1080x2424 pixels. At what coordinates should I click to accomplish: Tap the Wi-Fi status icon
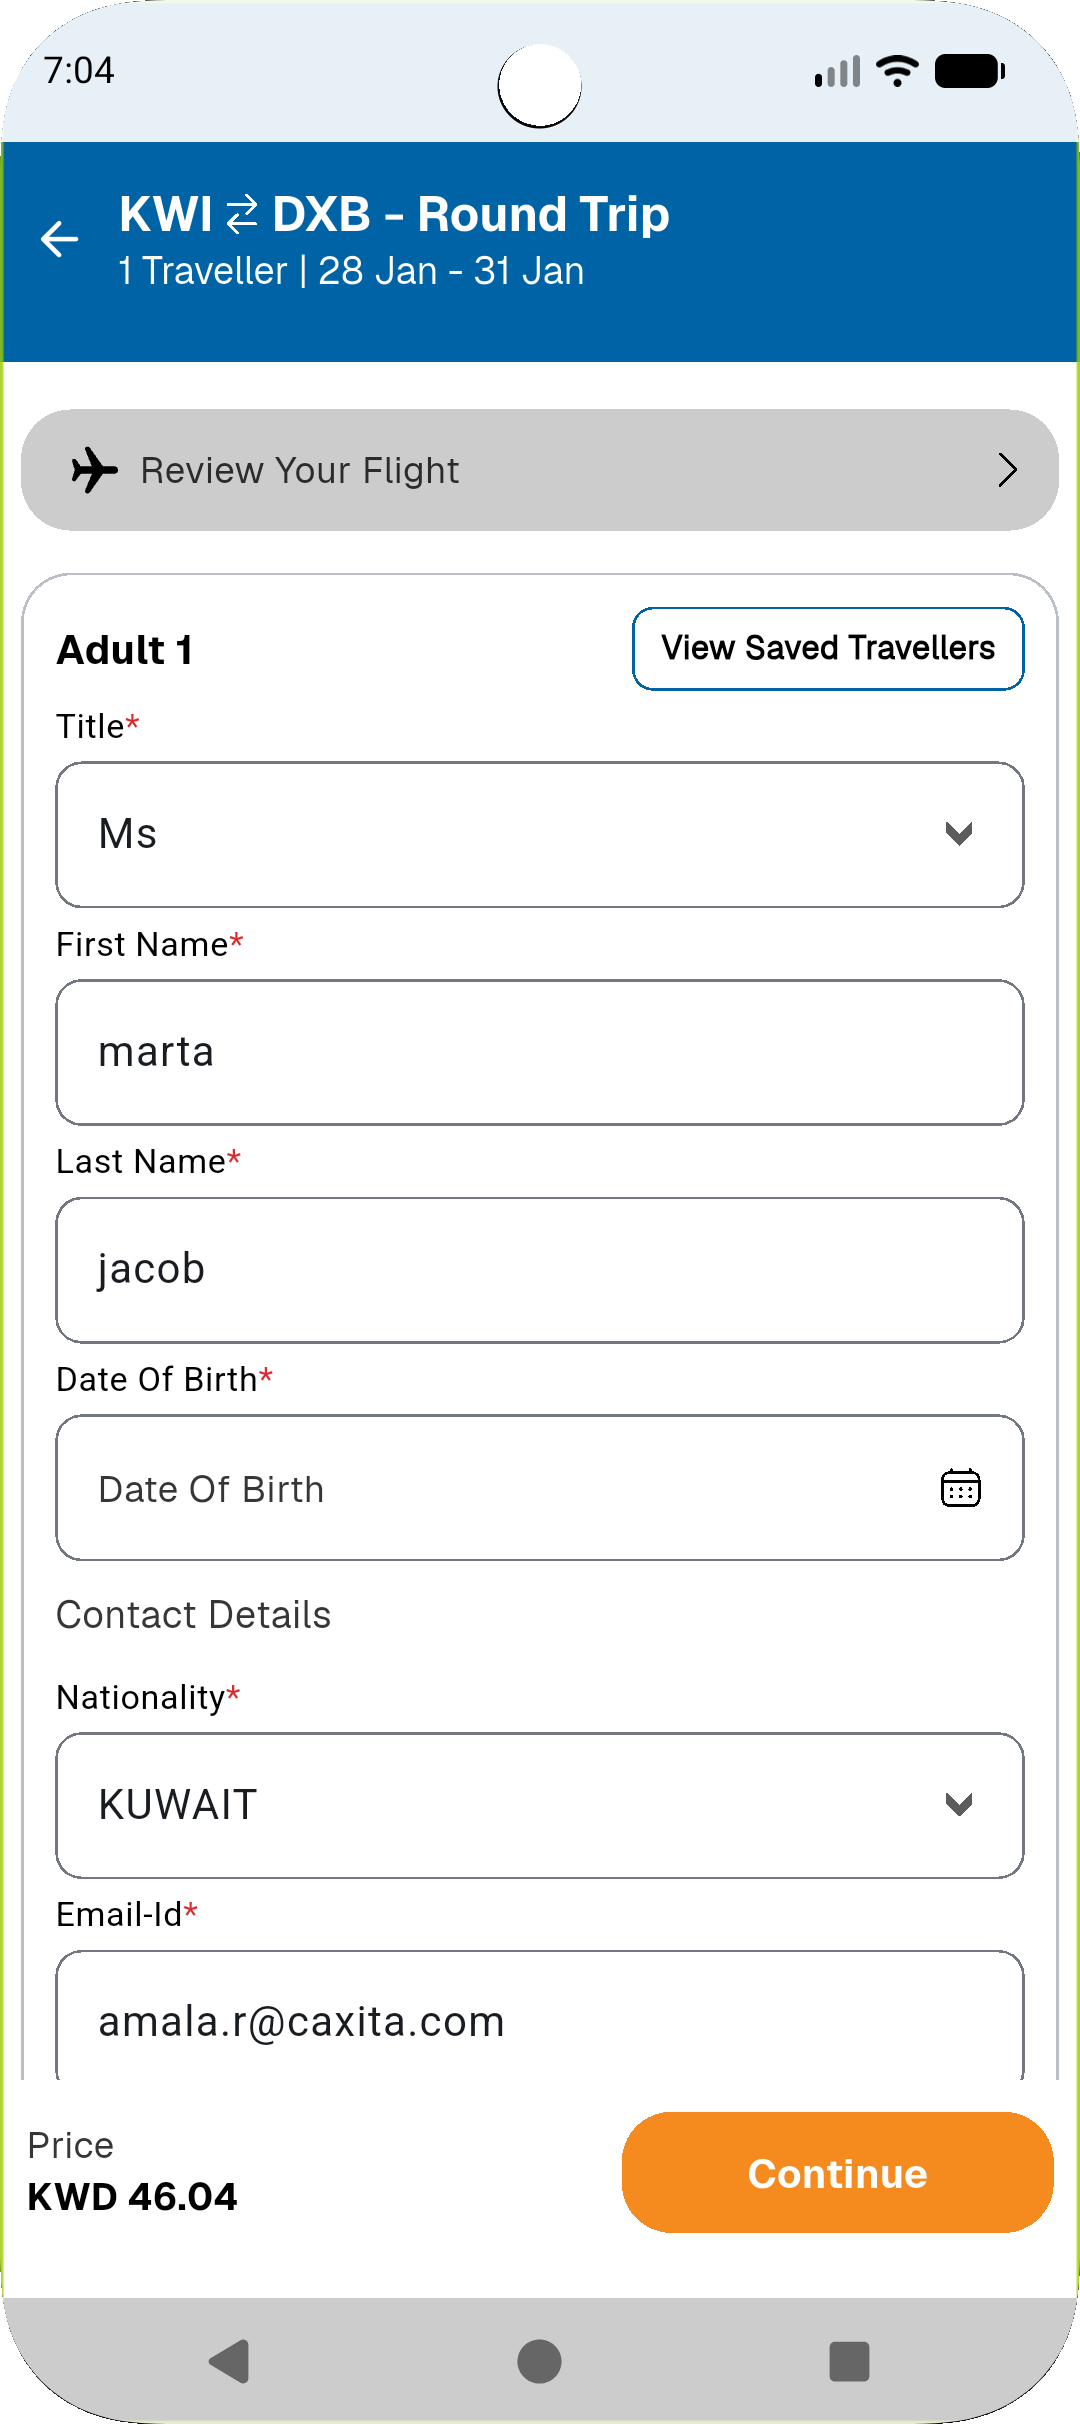[x=897, y=71]
